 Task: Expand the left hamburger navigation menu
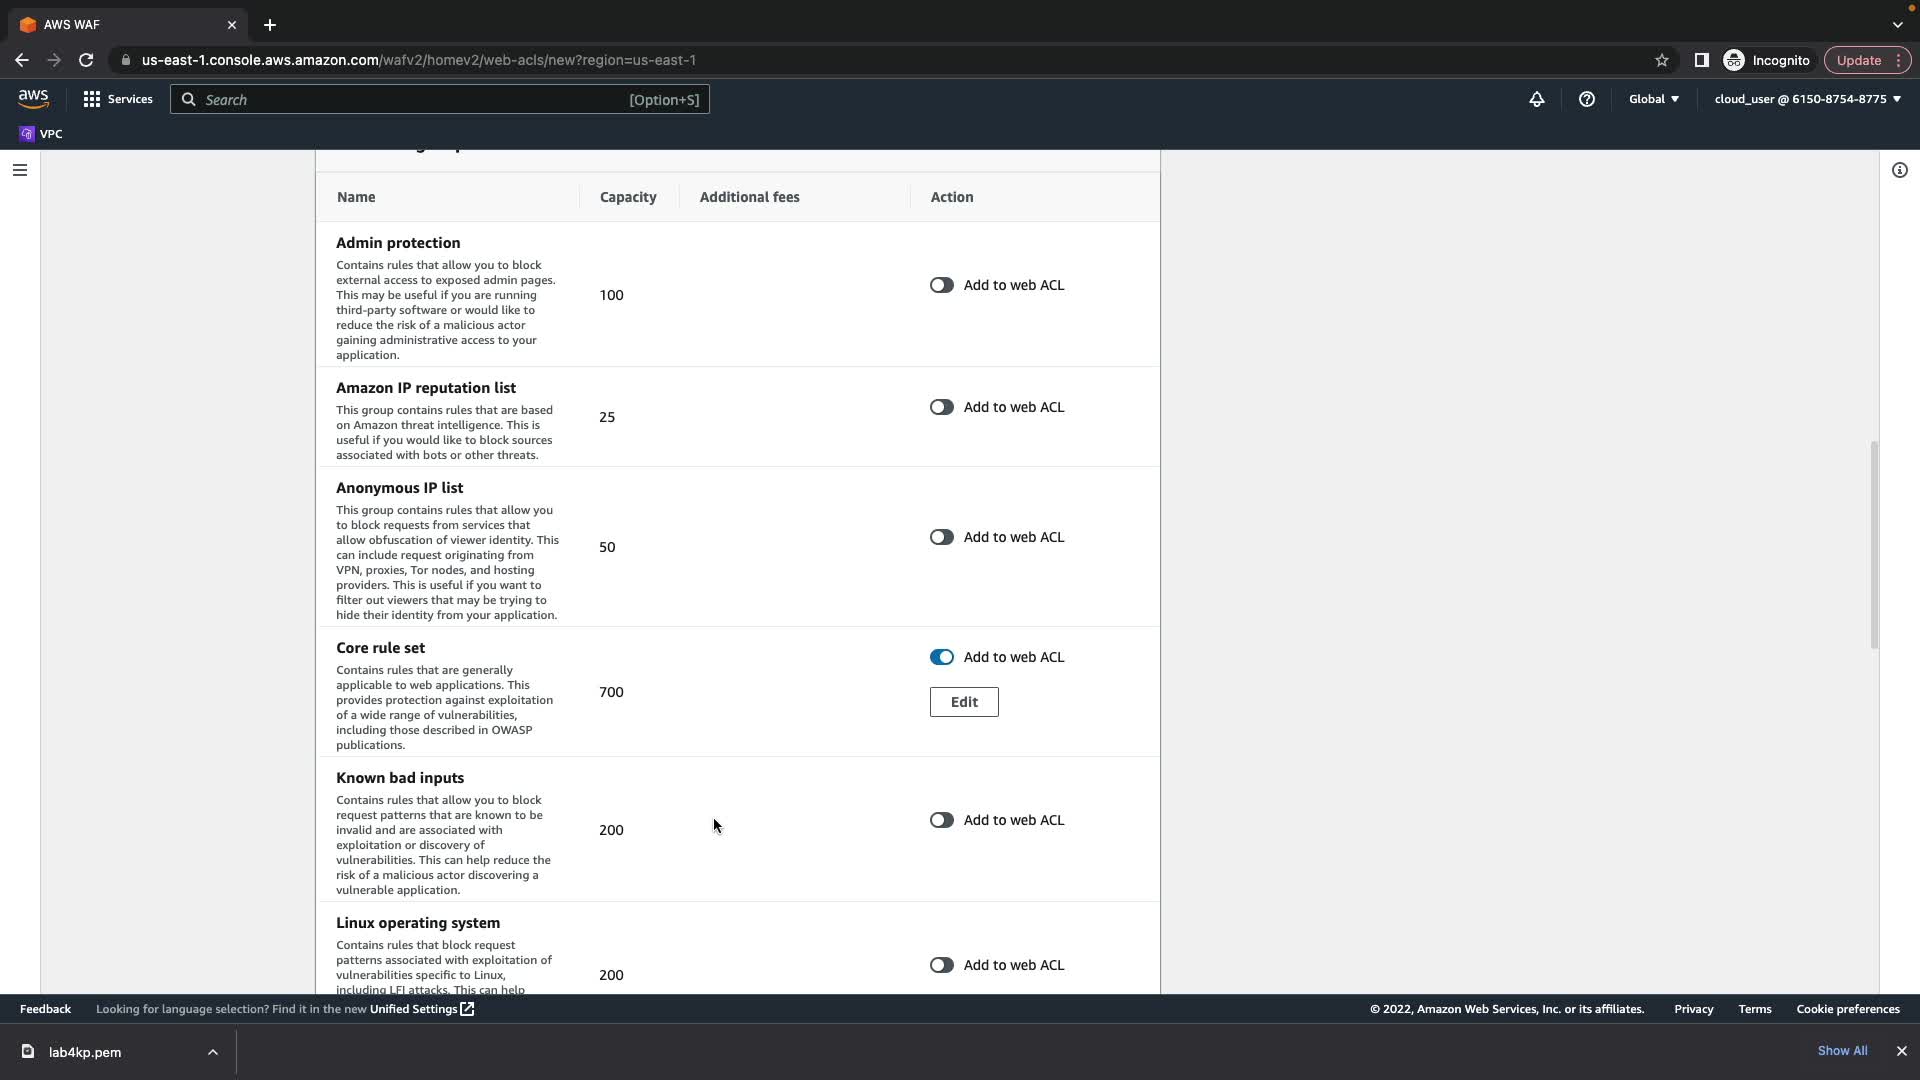pyautogui.click(x=19, y=170)
